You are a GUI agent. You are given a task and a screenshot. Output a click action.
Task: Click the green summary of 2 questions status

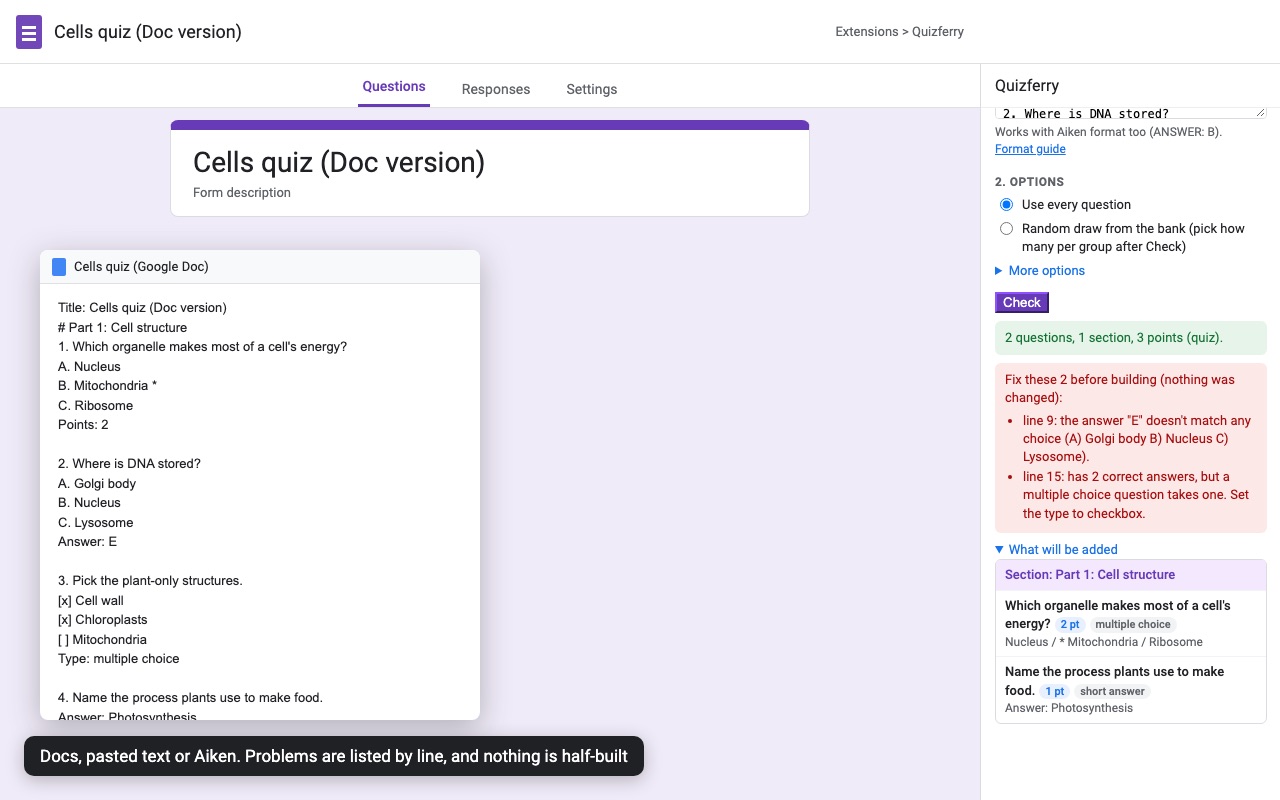click(x=1131, y=338)
